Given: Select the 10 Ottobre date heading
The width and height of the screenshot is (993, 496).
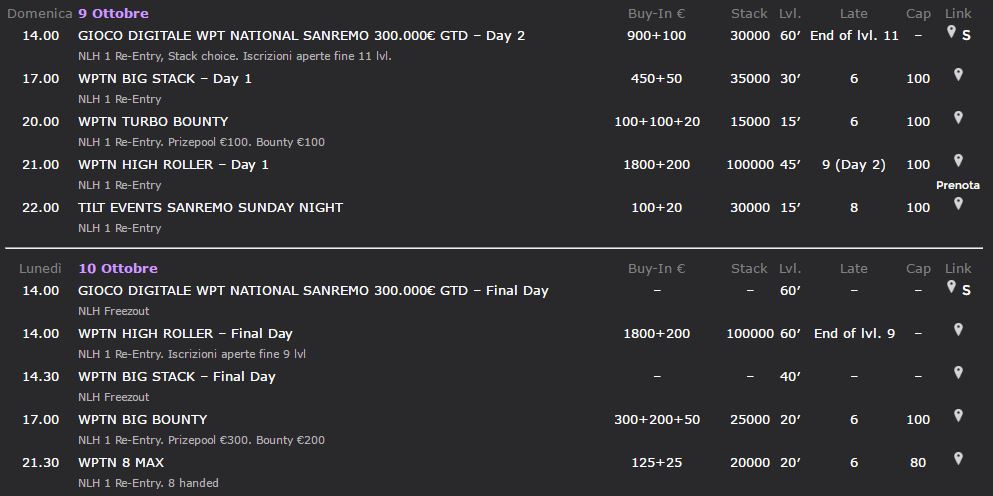Looking at the screenshot, I should click(x=118, y=269).
